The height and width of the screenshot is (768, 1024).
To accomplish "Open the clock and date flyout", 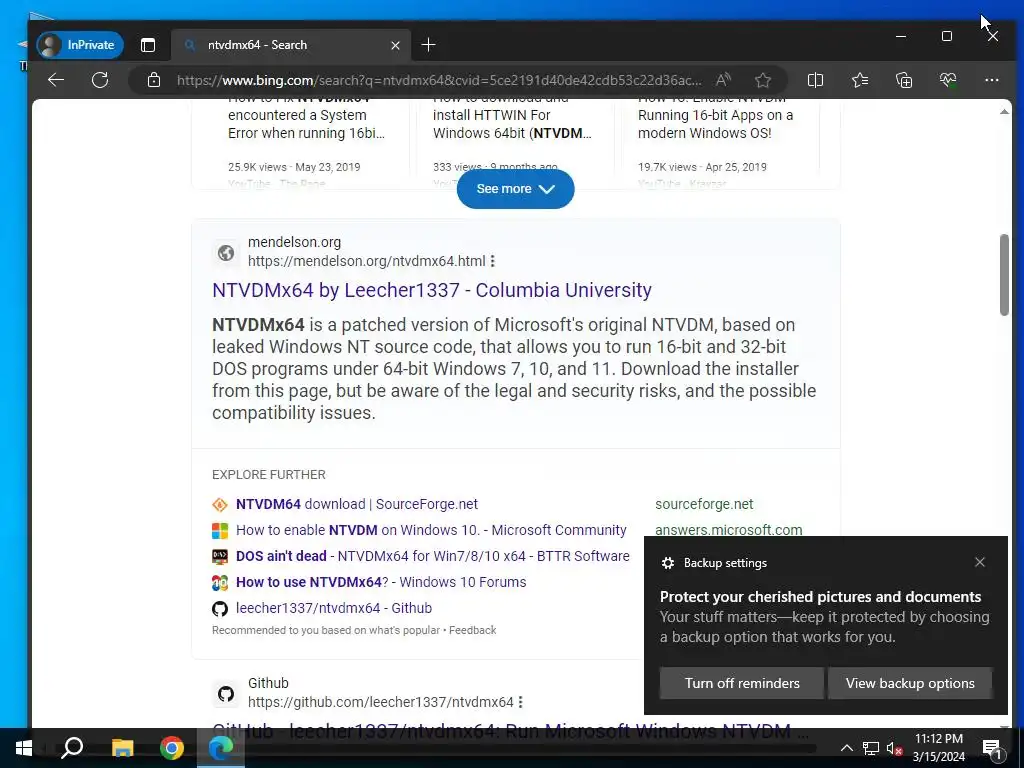I will pos(938,748).
